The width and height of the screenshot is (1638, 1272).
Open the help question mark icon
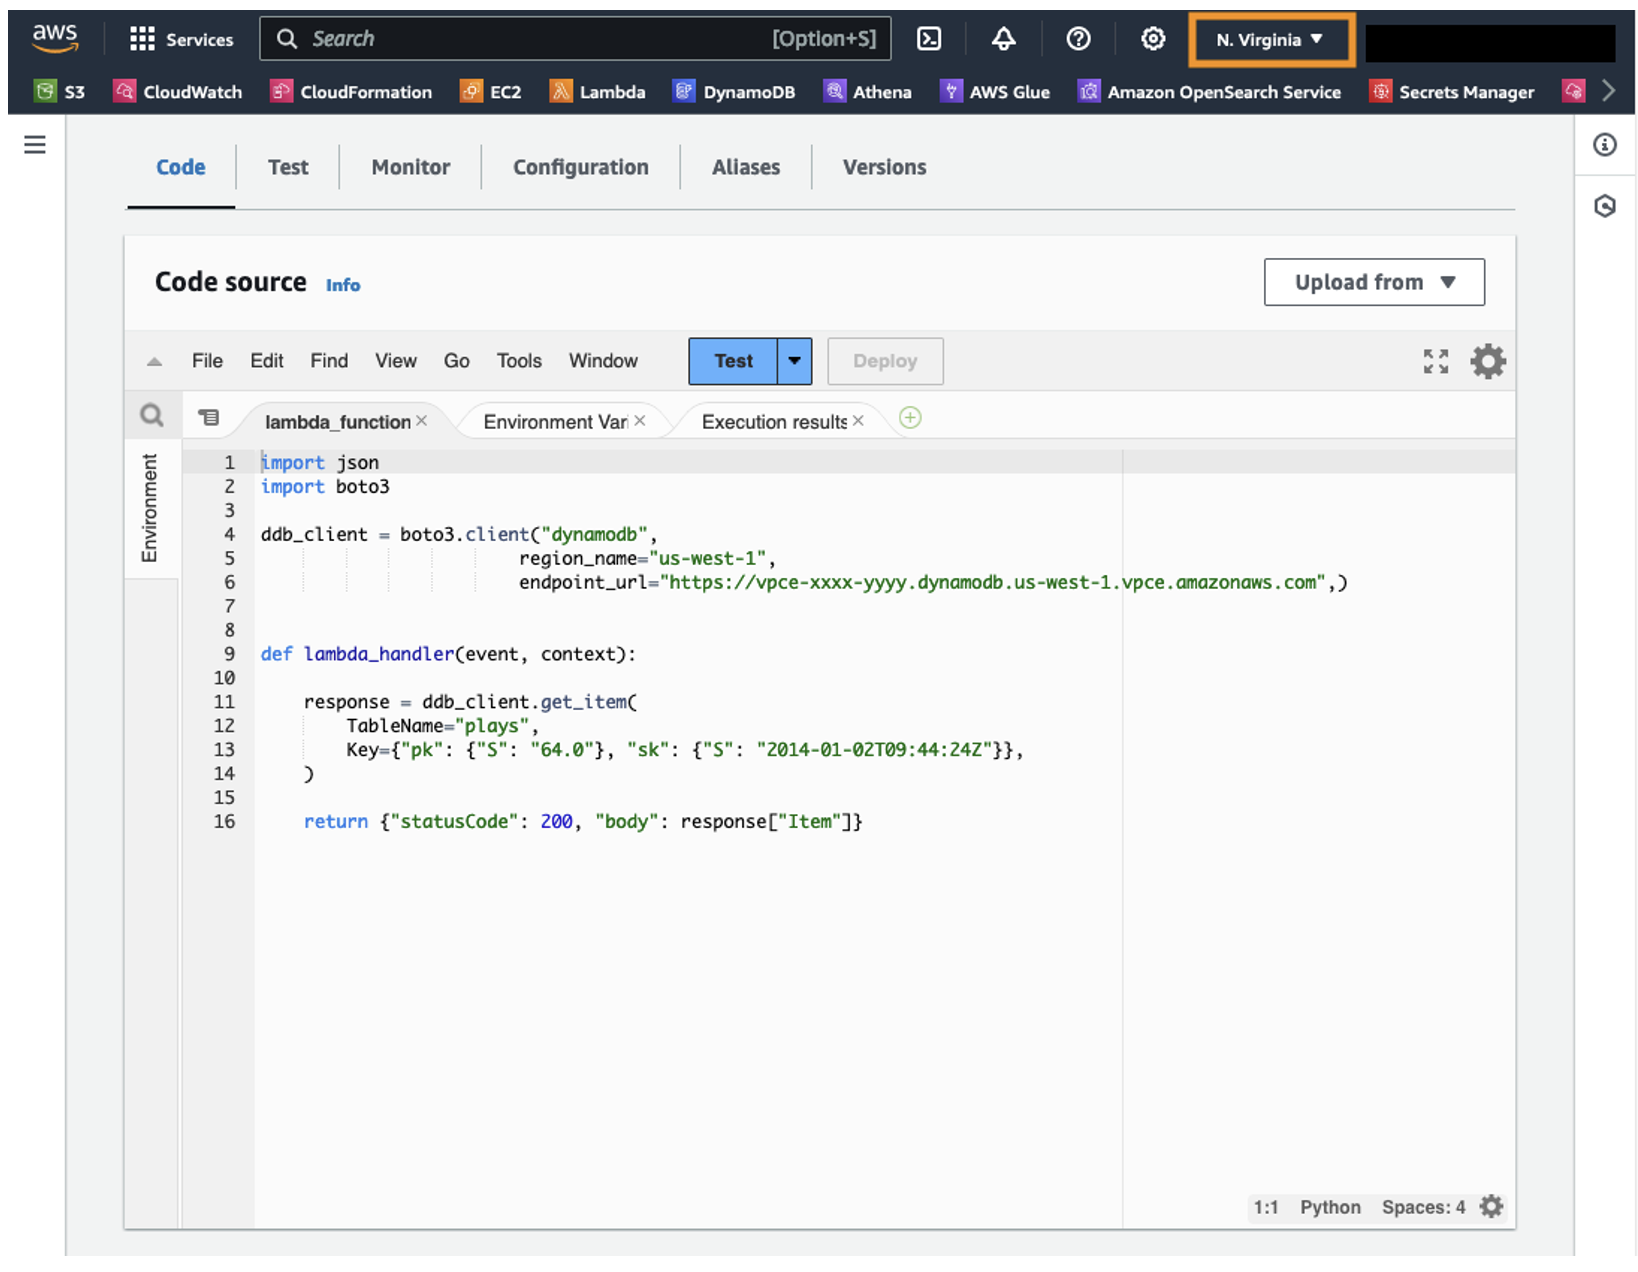click(1078, 39)
